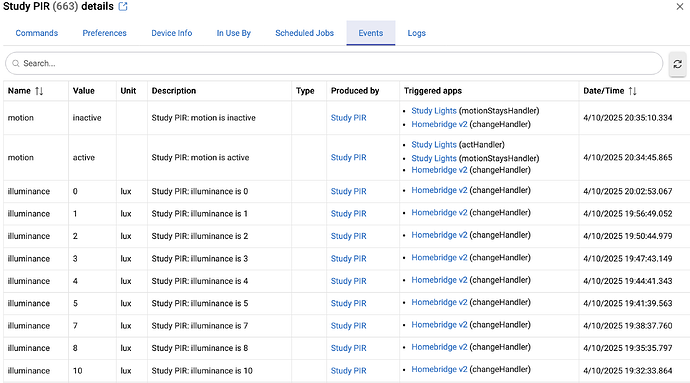
Task: Select the Events tab
Action: pos(371,33)
